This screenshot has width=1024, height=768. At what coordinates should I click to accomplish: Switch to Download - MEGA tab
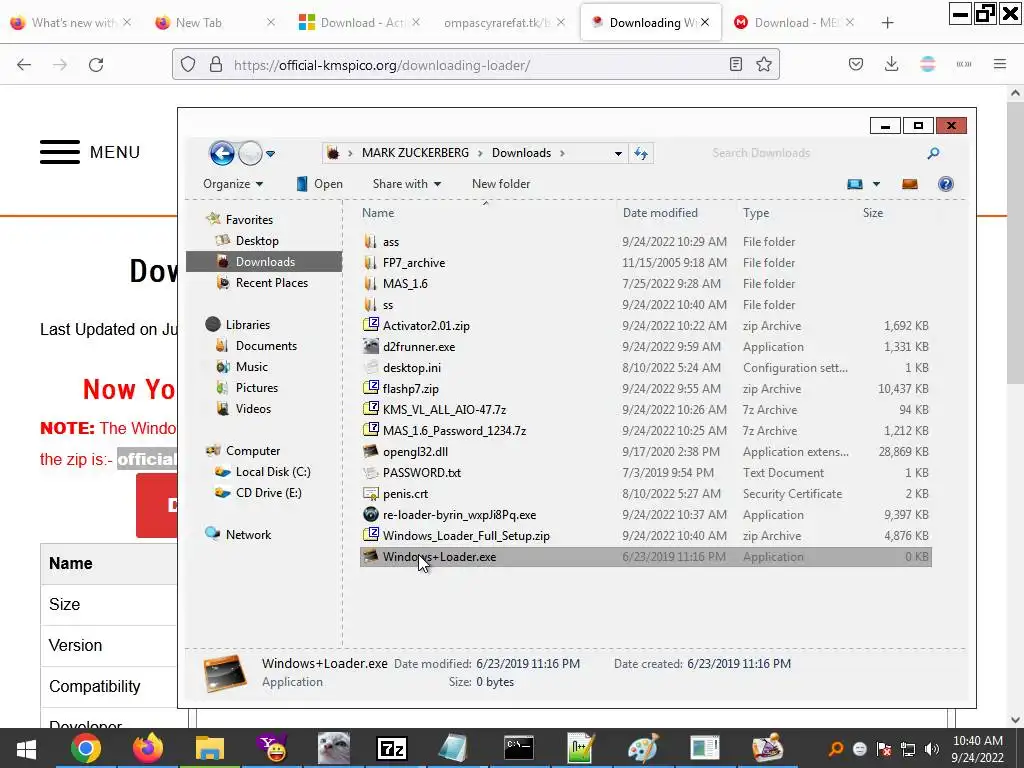pos(793,23)
